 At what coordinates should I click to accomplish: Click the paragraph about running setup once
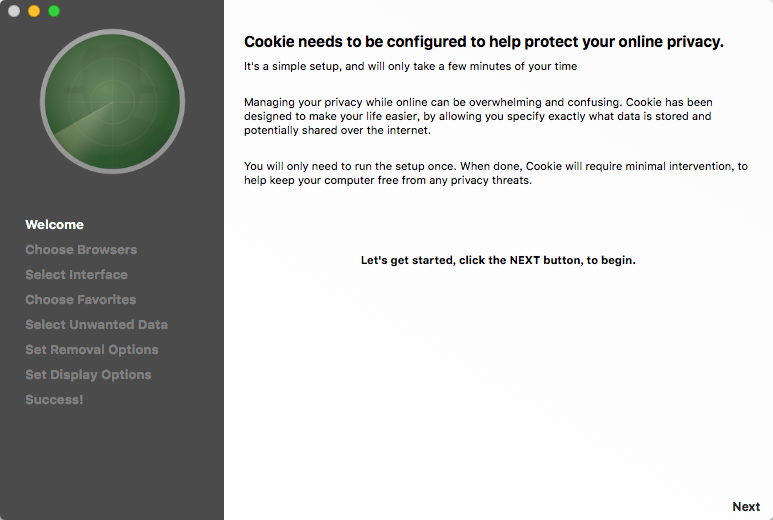click(x=495, y=173)
